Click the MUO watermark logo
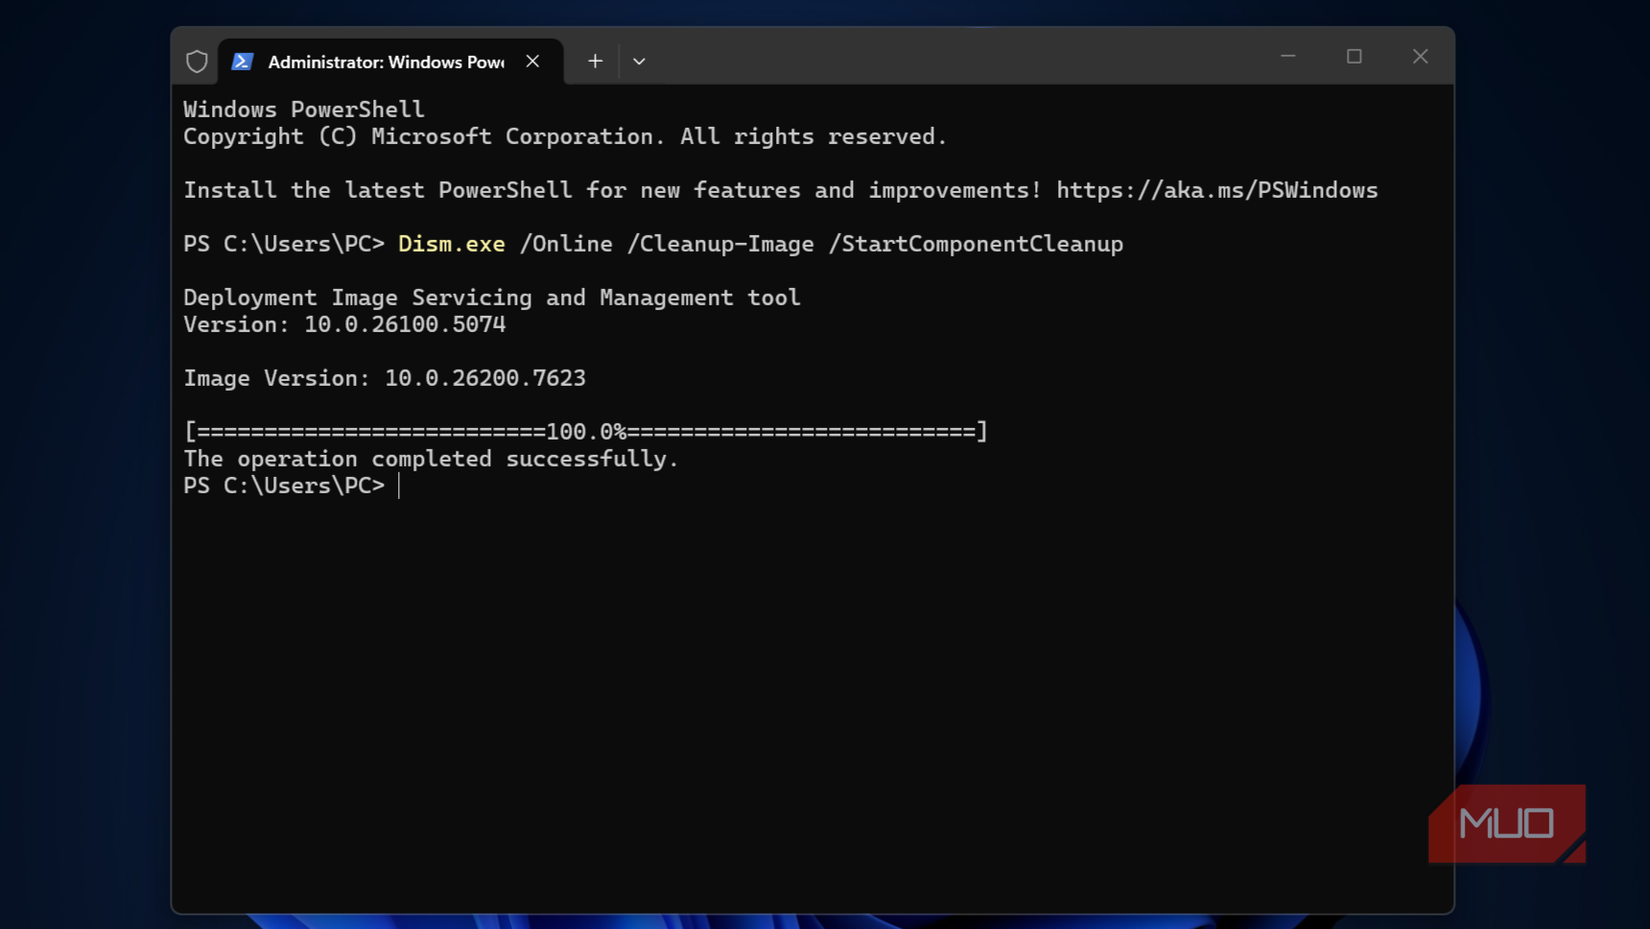This screenshot has width=1650, height=929. [1506, 824]
